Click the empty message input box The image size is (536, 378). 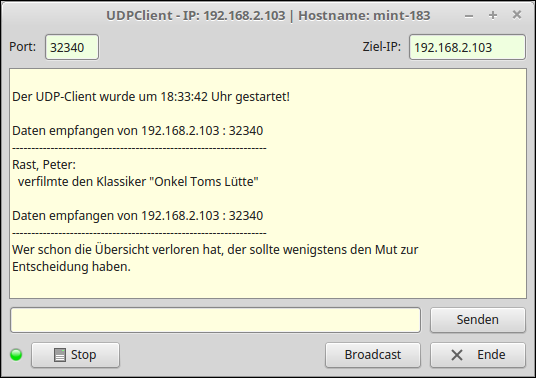pos(215,320)
